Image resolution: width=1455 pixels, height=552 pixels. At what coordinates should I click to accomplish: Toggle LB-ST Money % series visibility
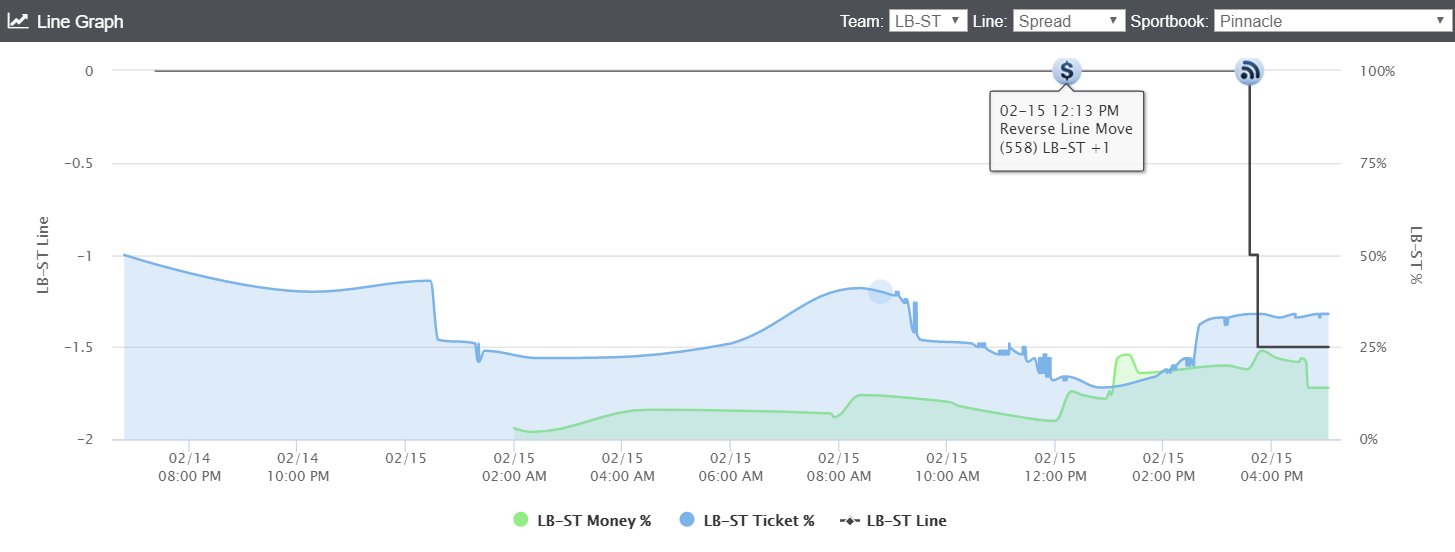coord(582,520)
